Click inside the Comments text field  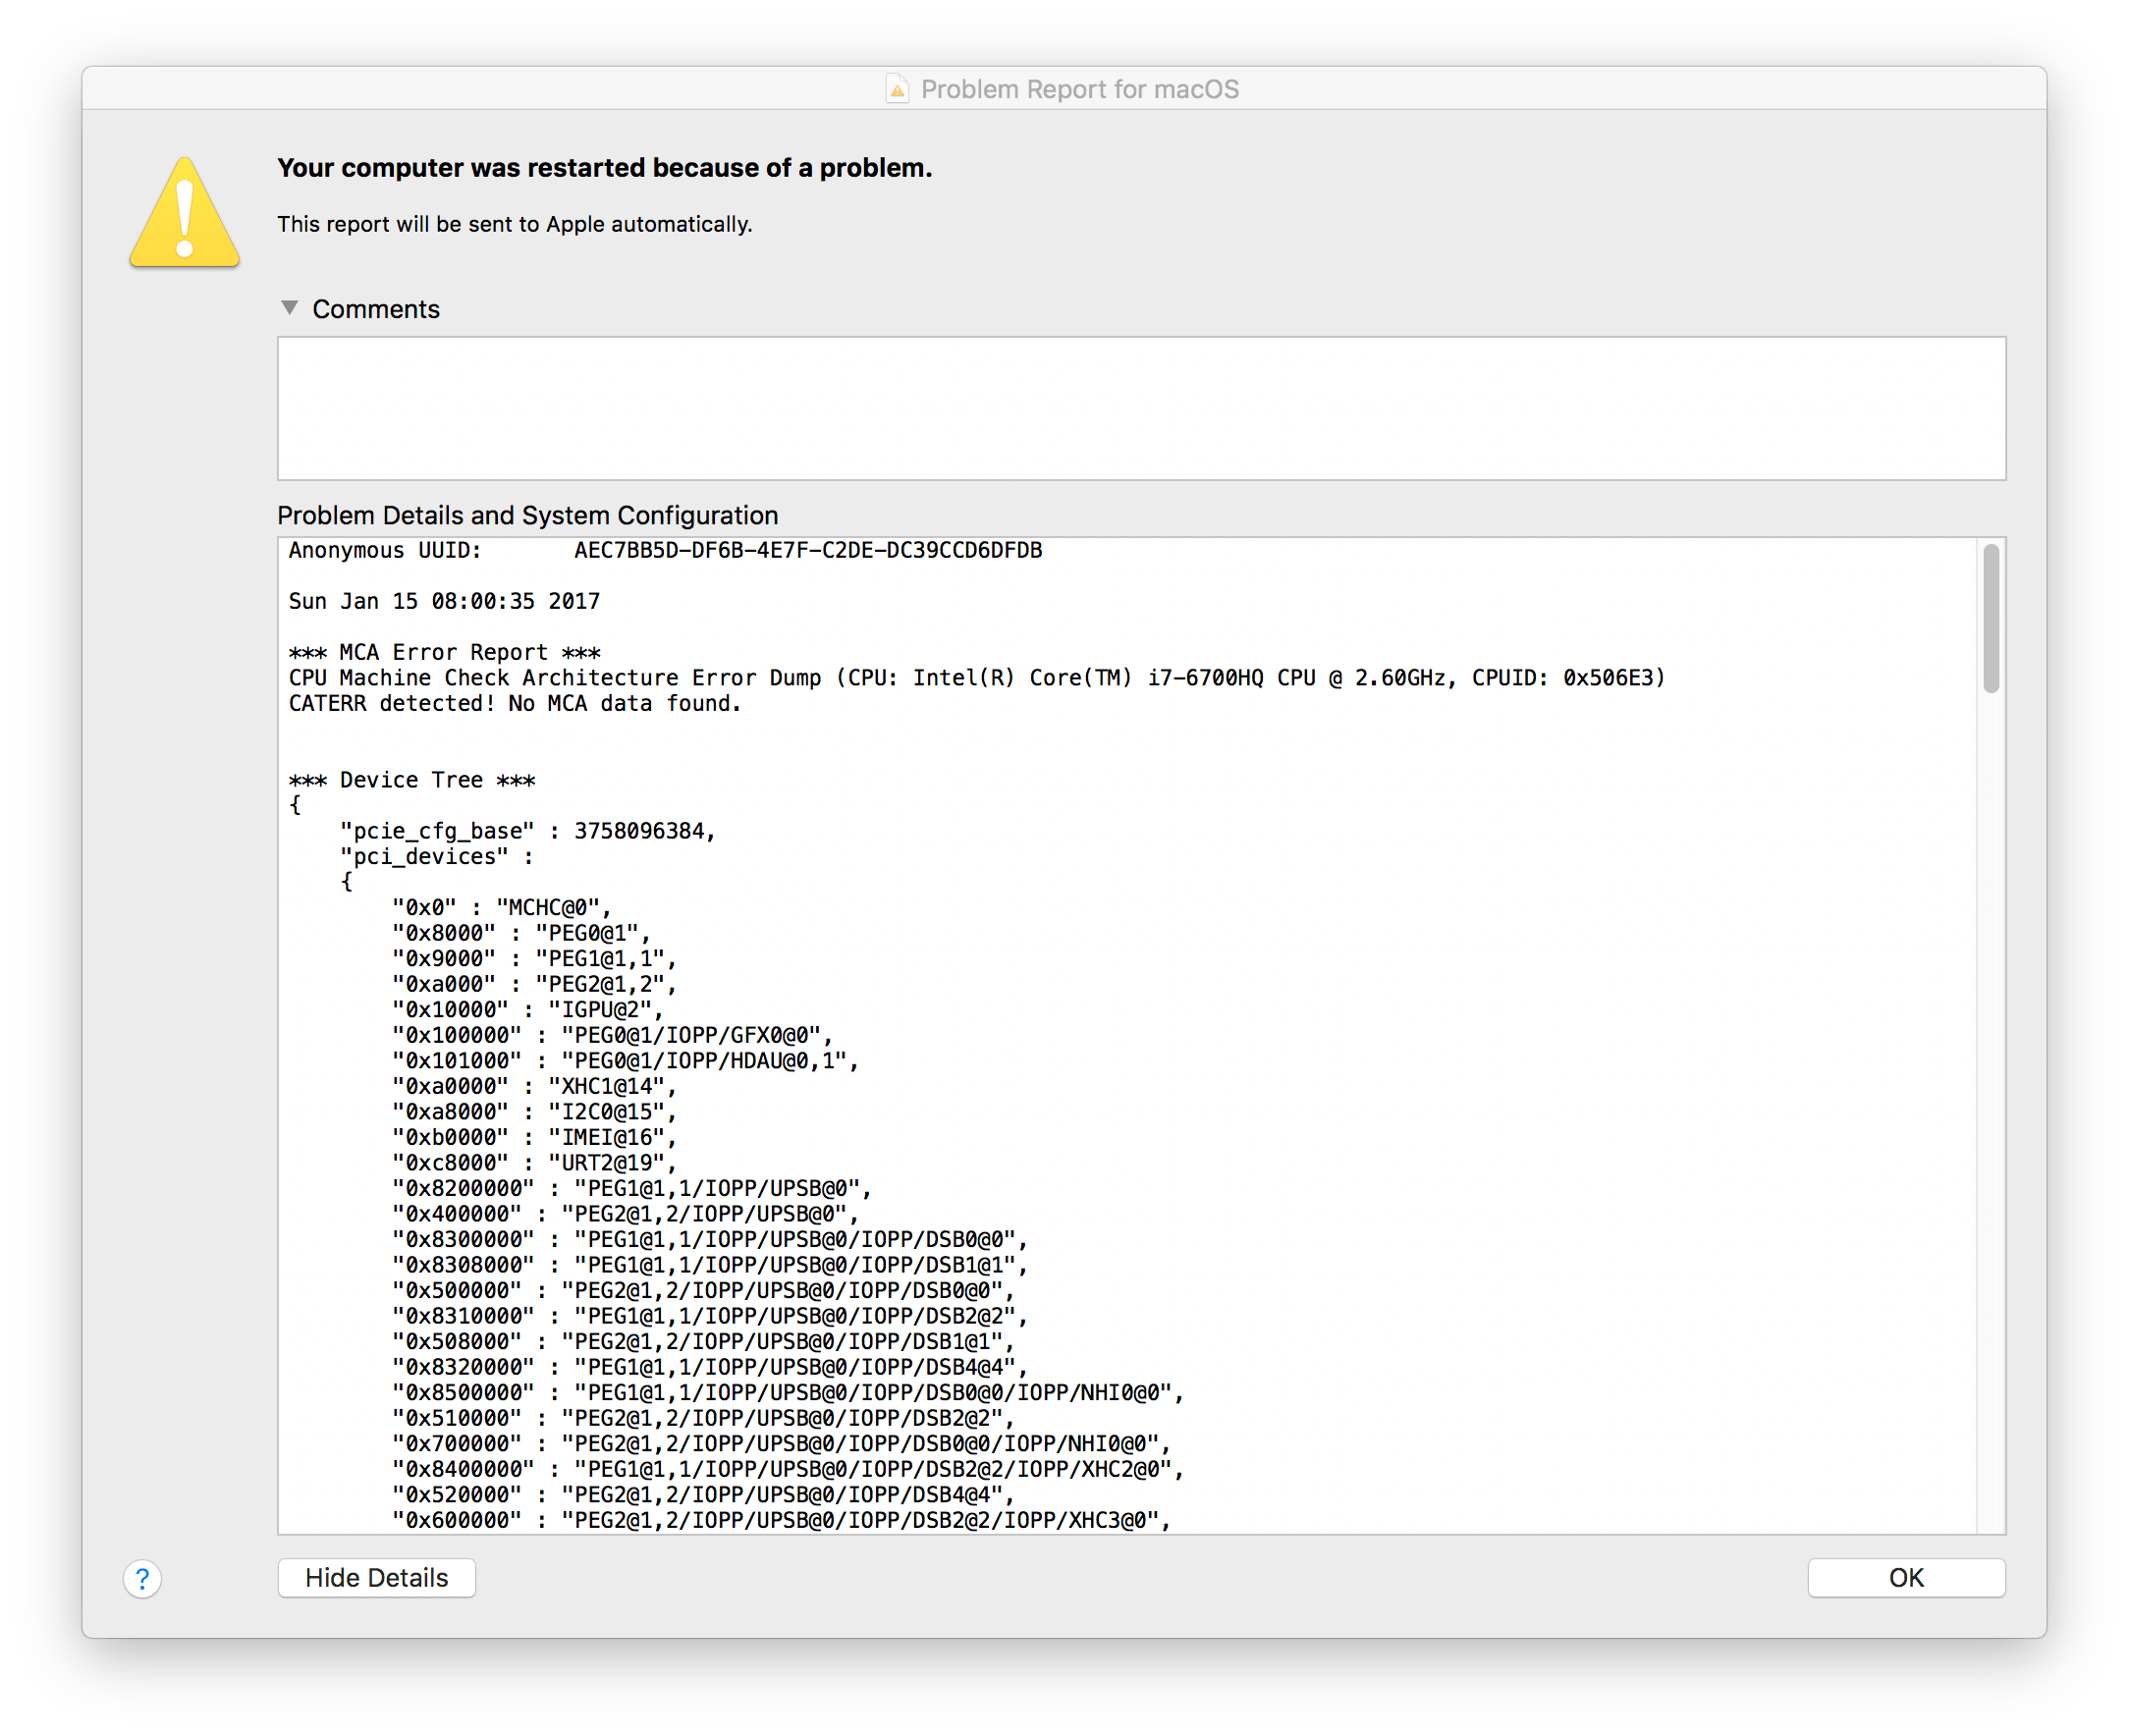[1140, 408]
